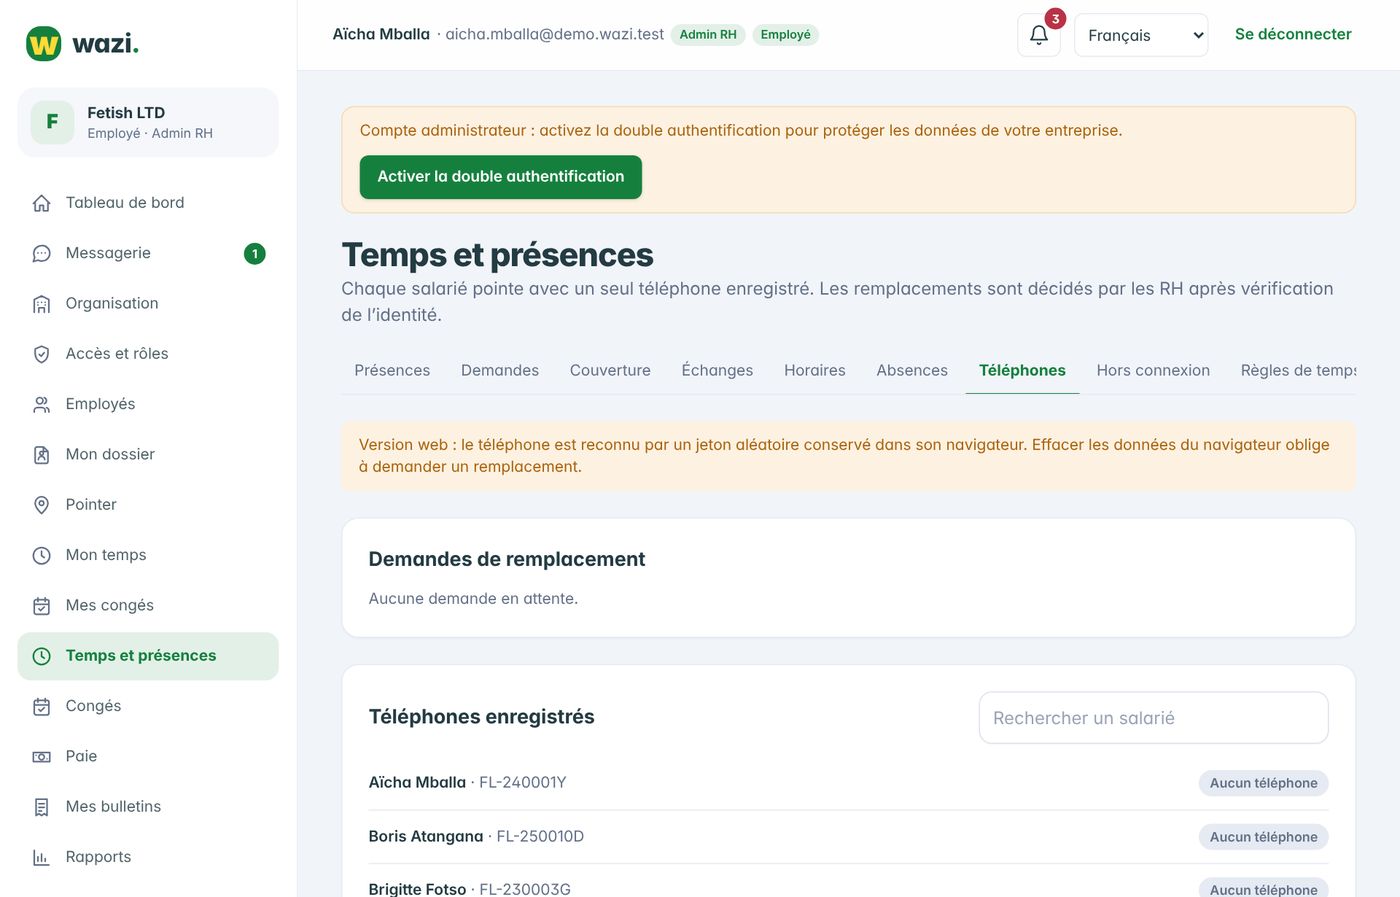Click the Mon dossier file icon
The height and width of the screenshot is (897, 1400).
[41, 455]
